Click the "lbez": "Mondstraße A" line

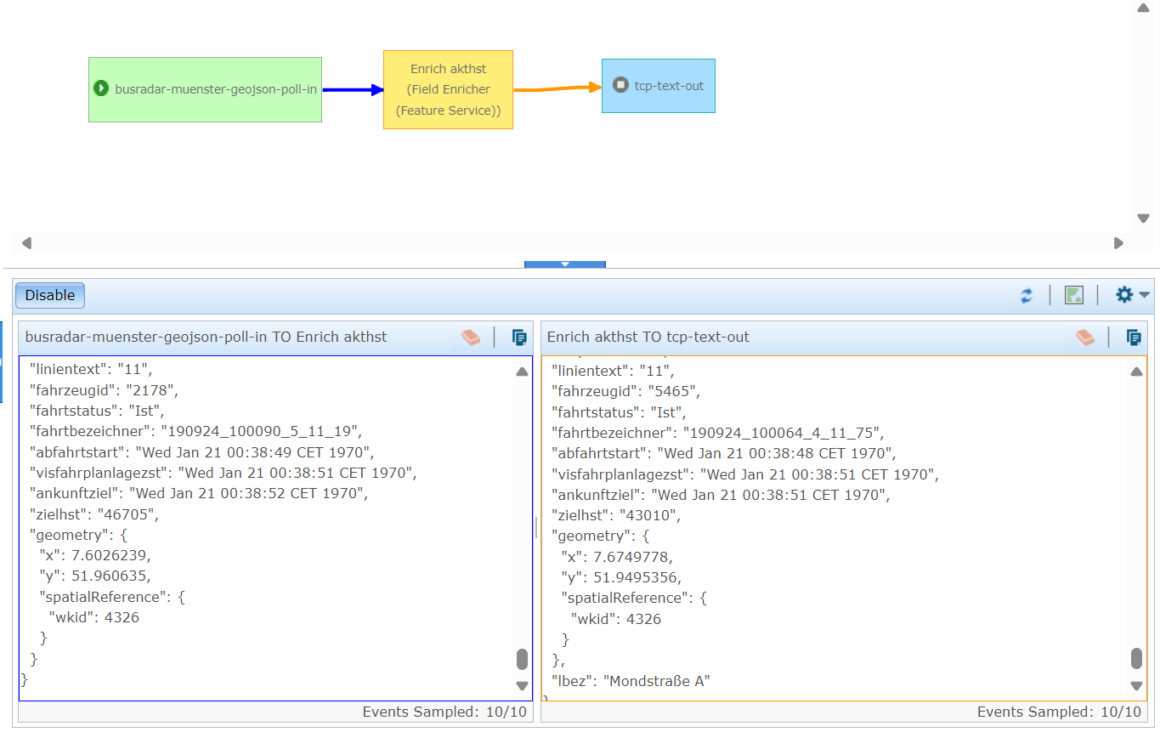[630, 681]
